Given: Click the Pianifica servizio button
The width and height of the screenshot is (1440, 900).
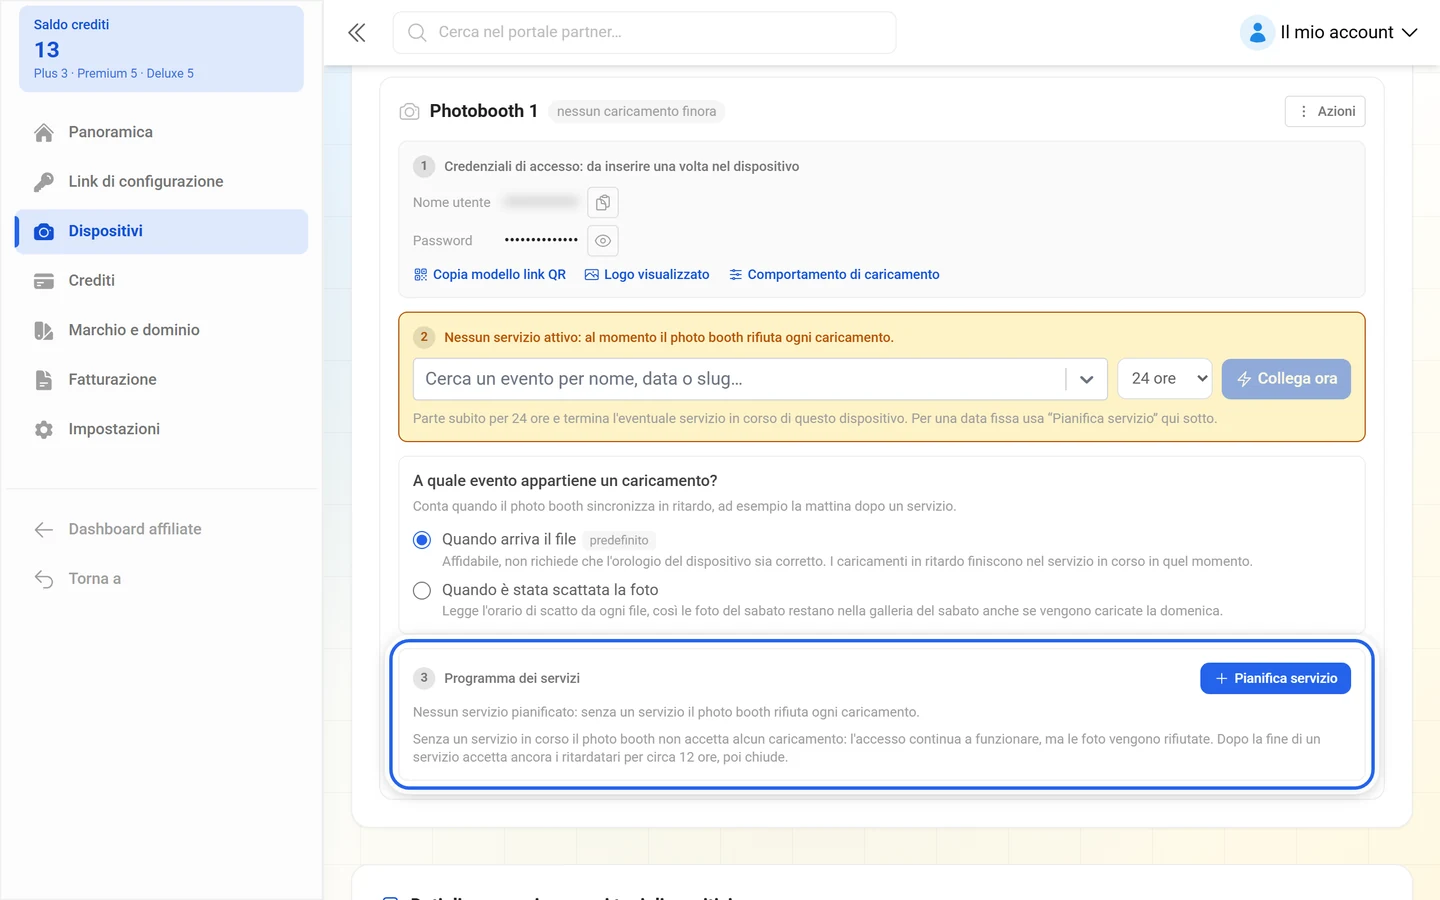Looking at the screenshot, I should (x=1275, y=678).
